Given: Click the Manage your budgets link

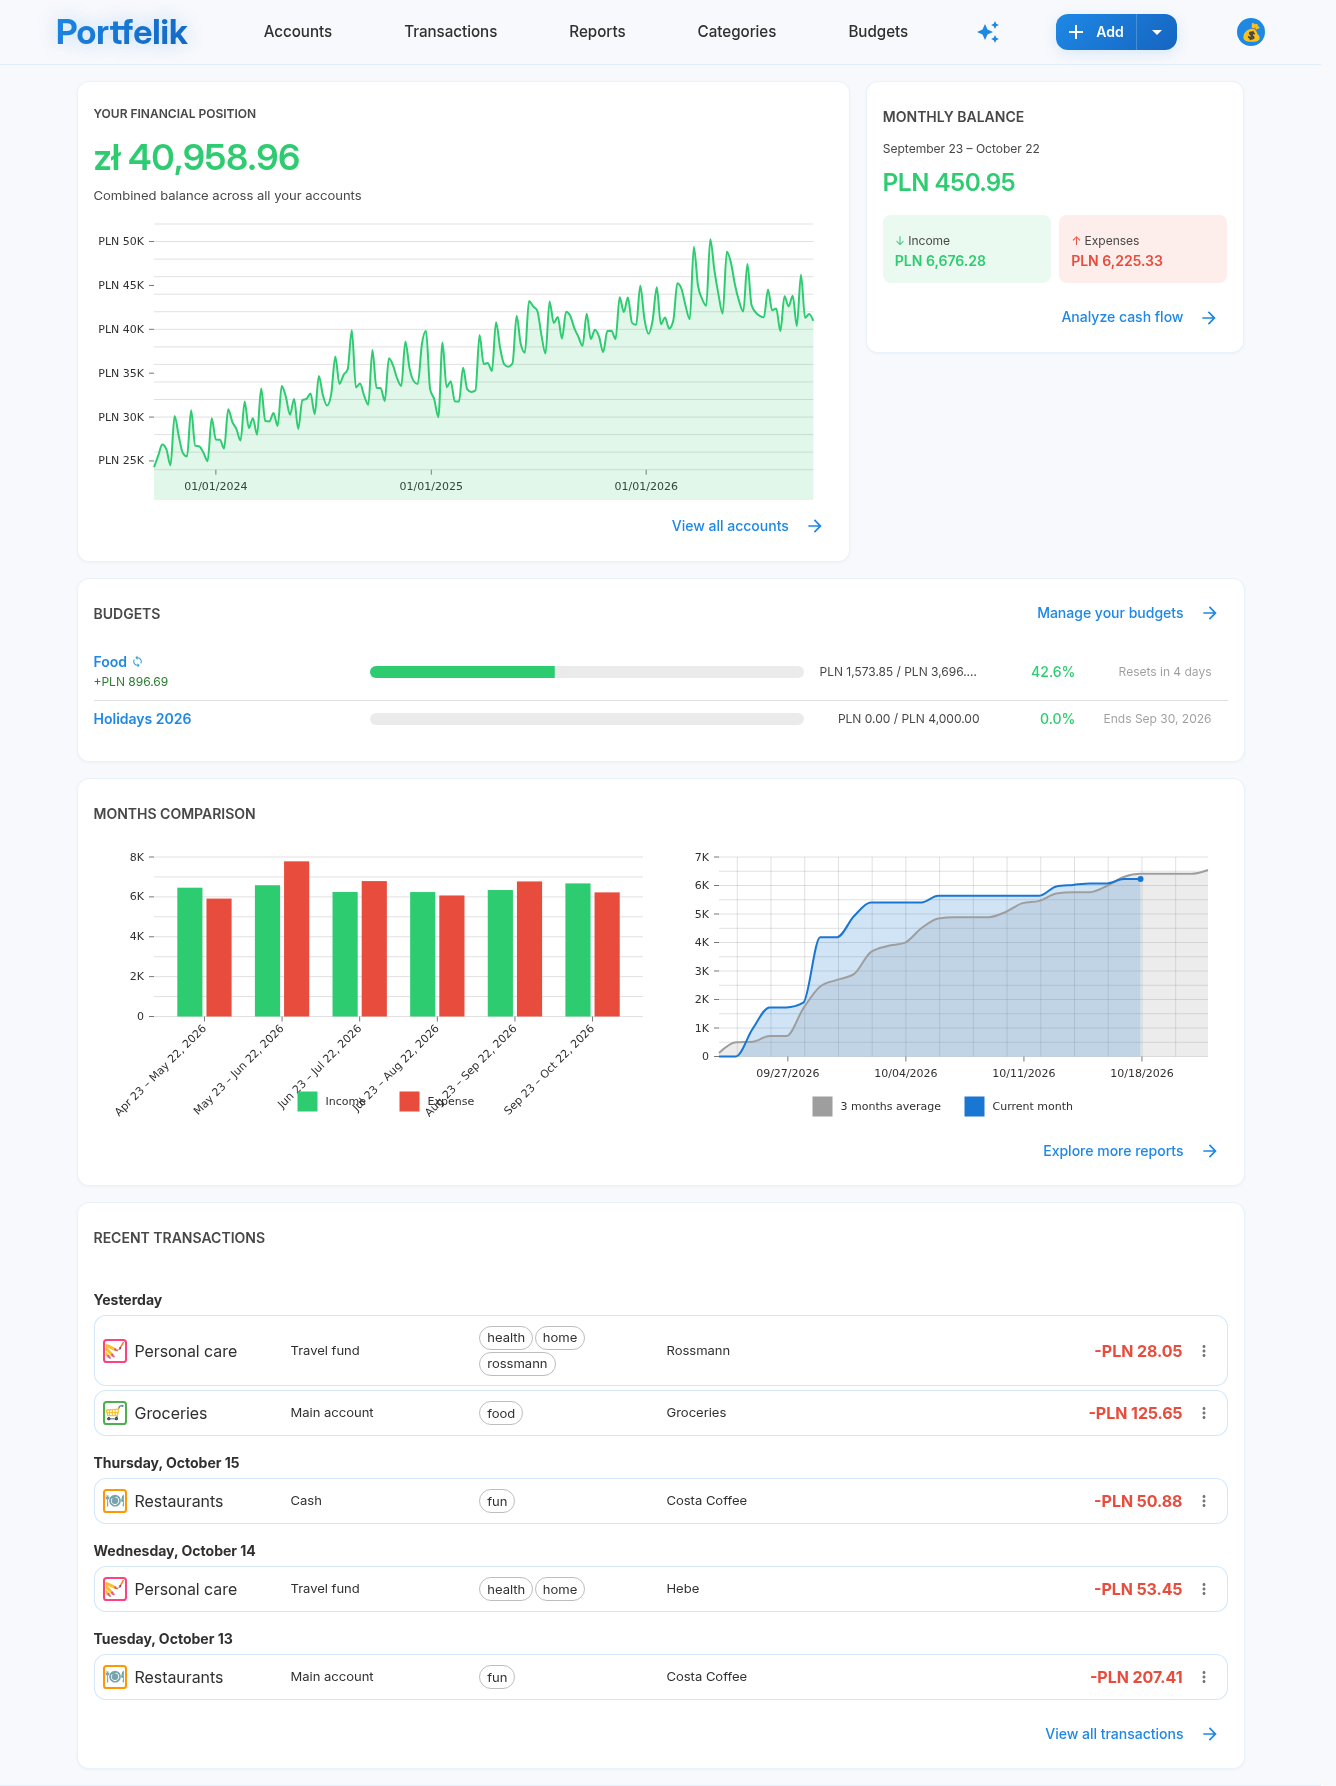Looking at the screenshot, I should pyautogui.click(x=1110, y=613).
